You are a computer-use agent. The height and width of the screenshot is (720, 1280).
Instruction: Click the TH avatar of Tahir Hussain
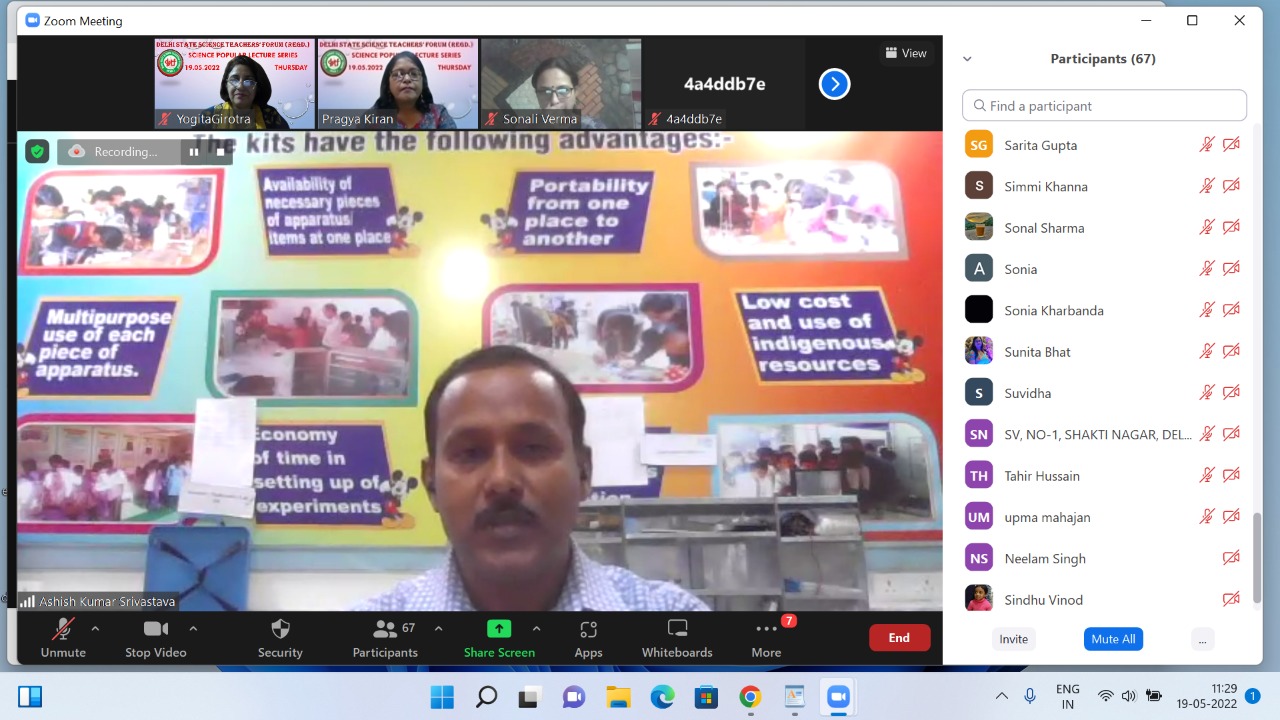979,475
